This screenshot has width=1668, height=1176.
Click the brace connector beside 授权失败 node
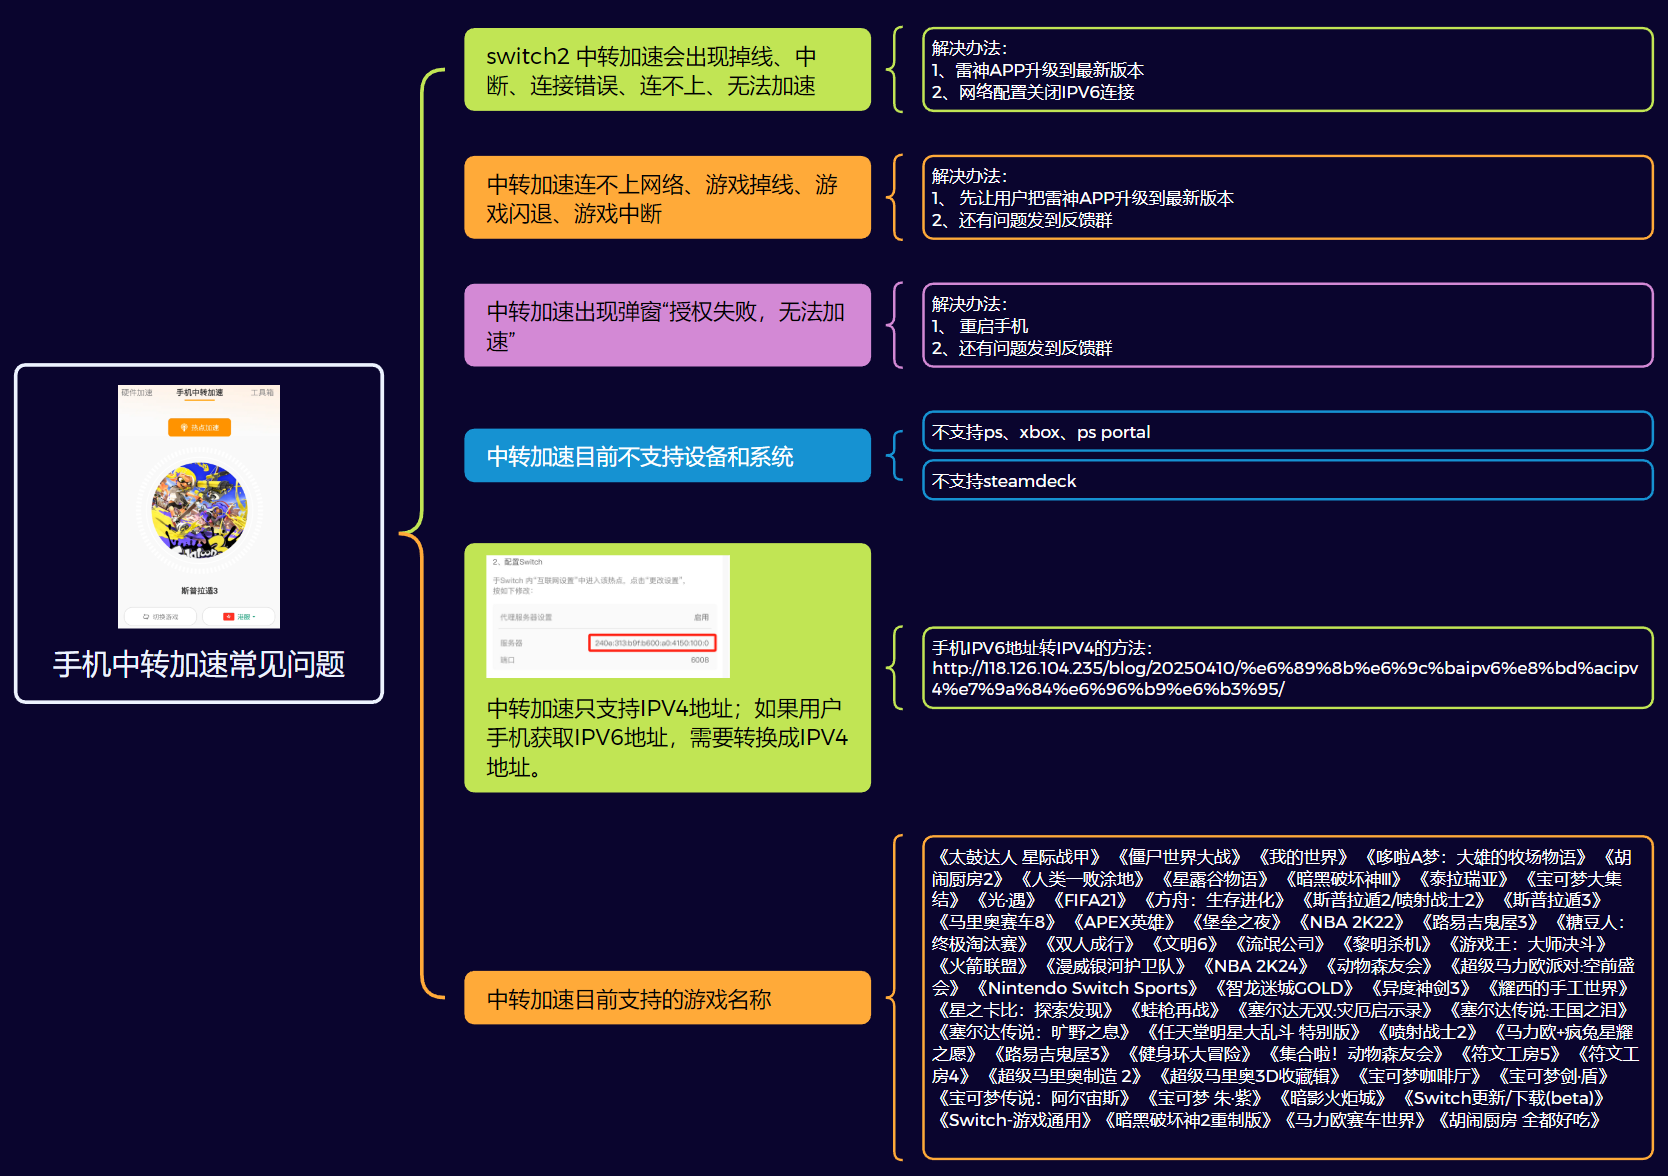(x=895, y=326)
